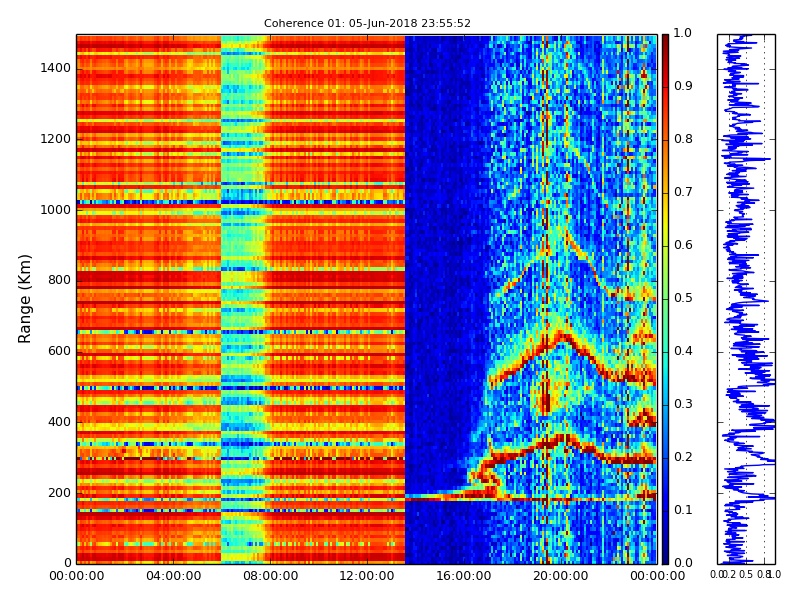This screenshot has width=800, height=600.
Task: Click the colorbar 0.5 value label
Action: 683,298
